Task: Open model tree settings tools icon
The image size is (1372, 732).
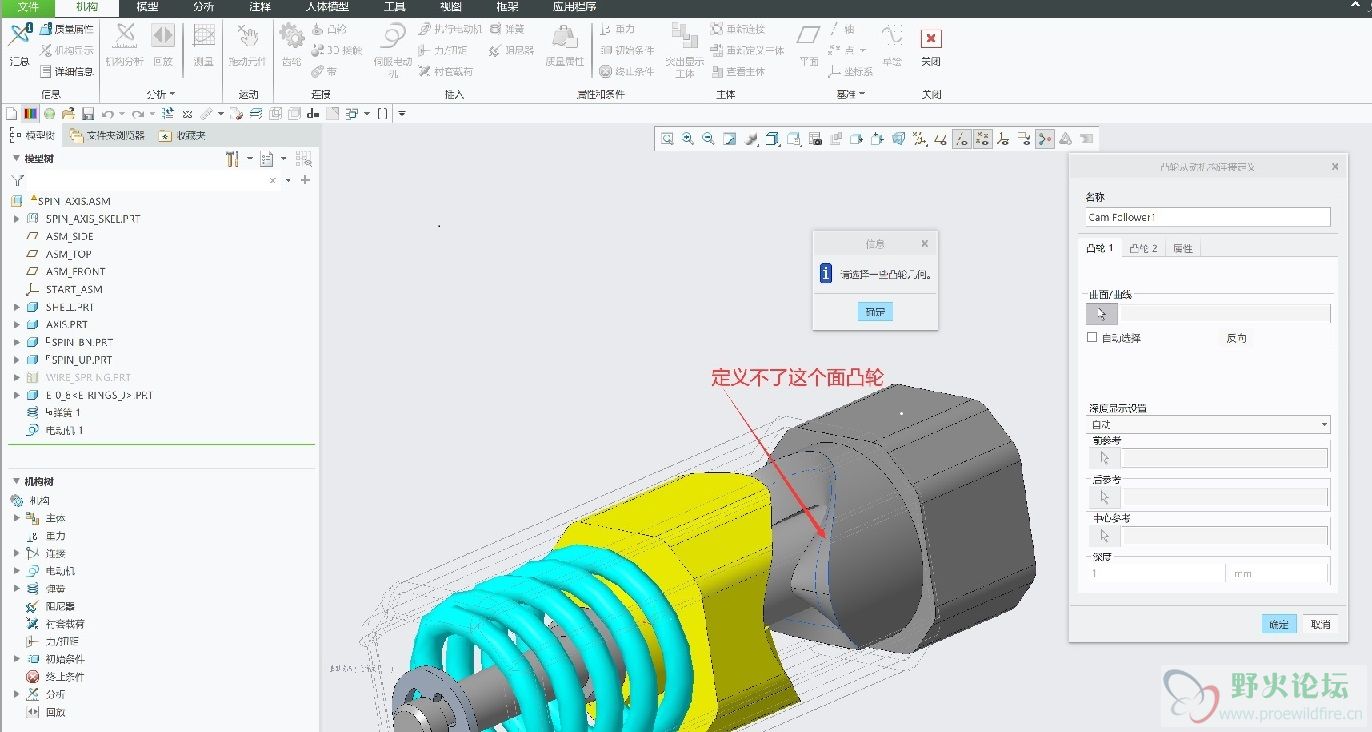Action: pos(233,159)
